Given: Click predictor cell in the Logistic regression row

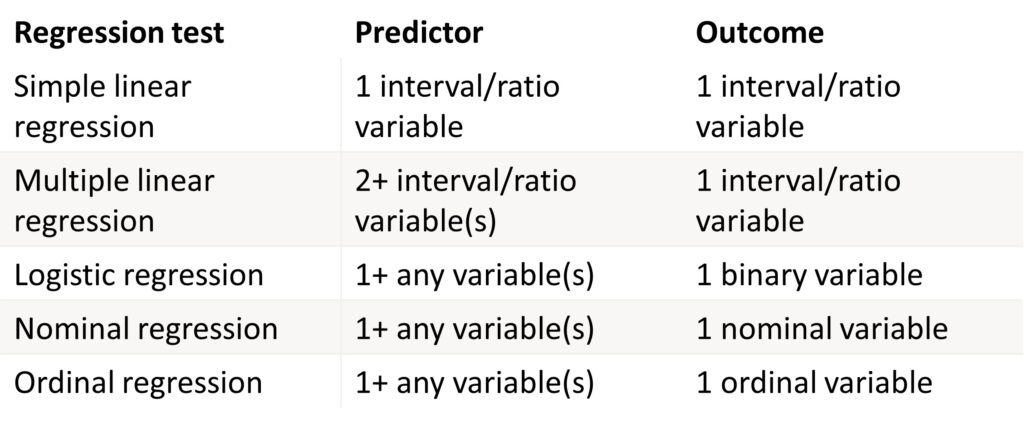Looking at the screenshot, I should click(475, 276).
